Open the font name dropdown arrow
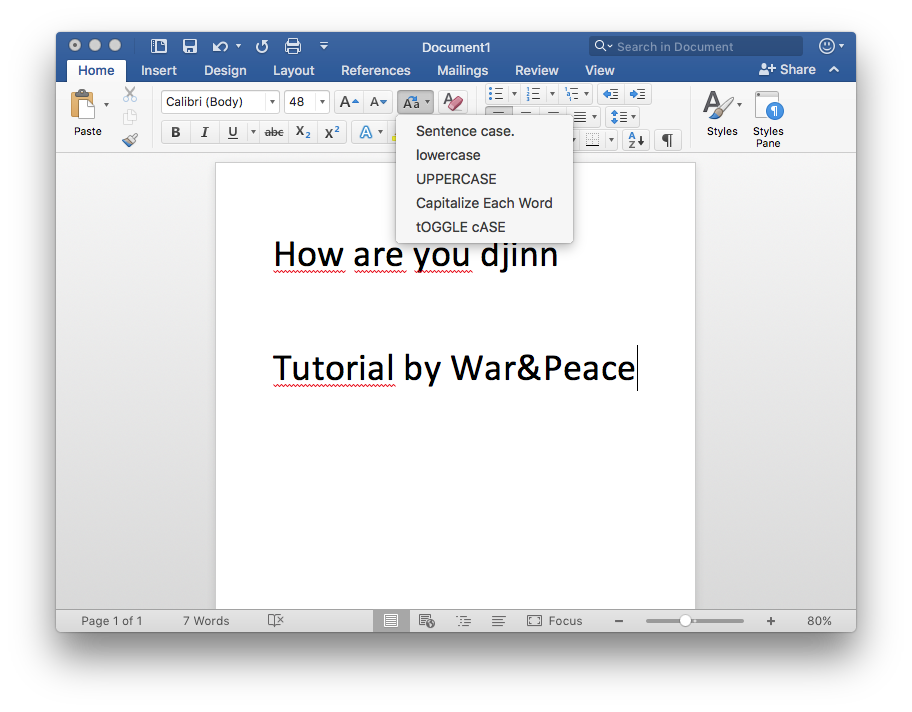This screenshot has width=912, height=712. pos(272,102)
